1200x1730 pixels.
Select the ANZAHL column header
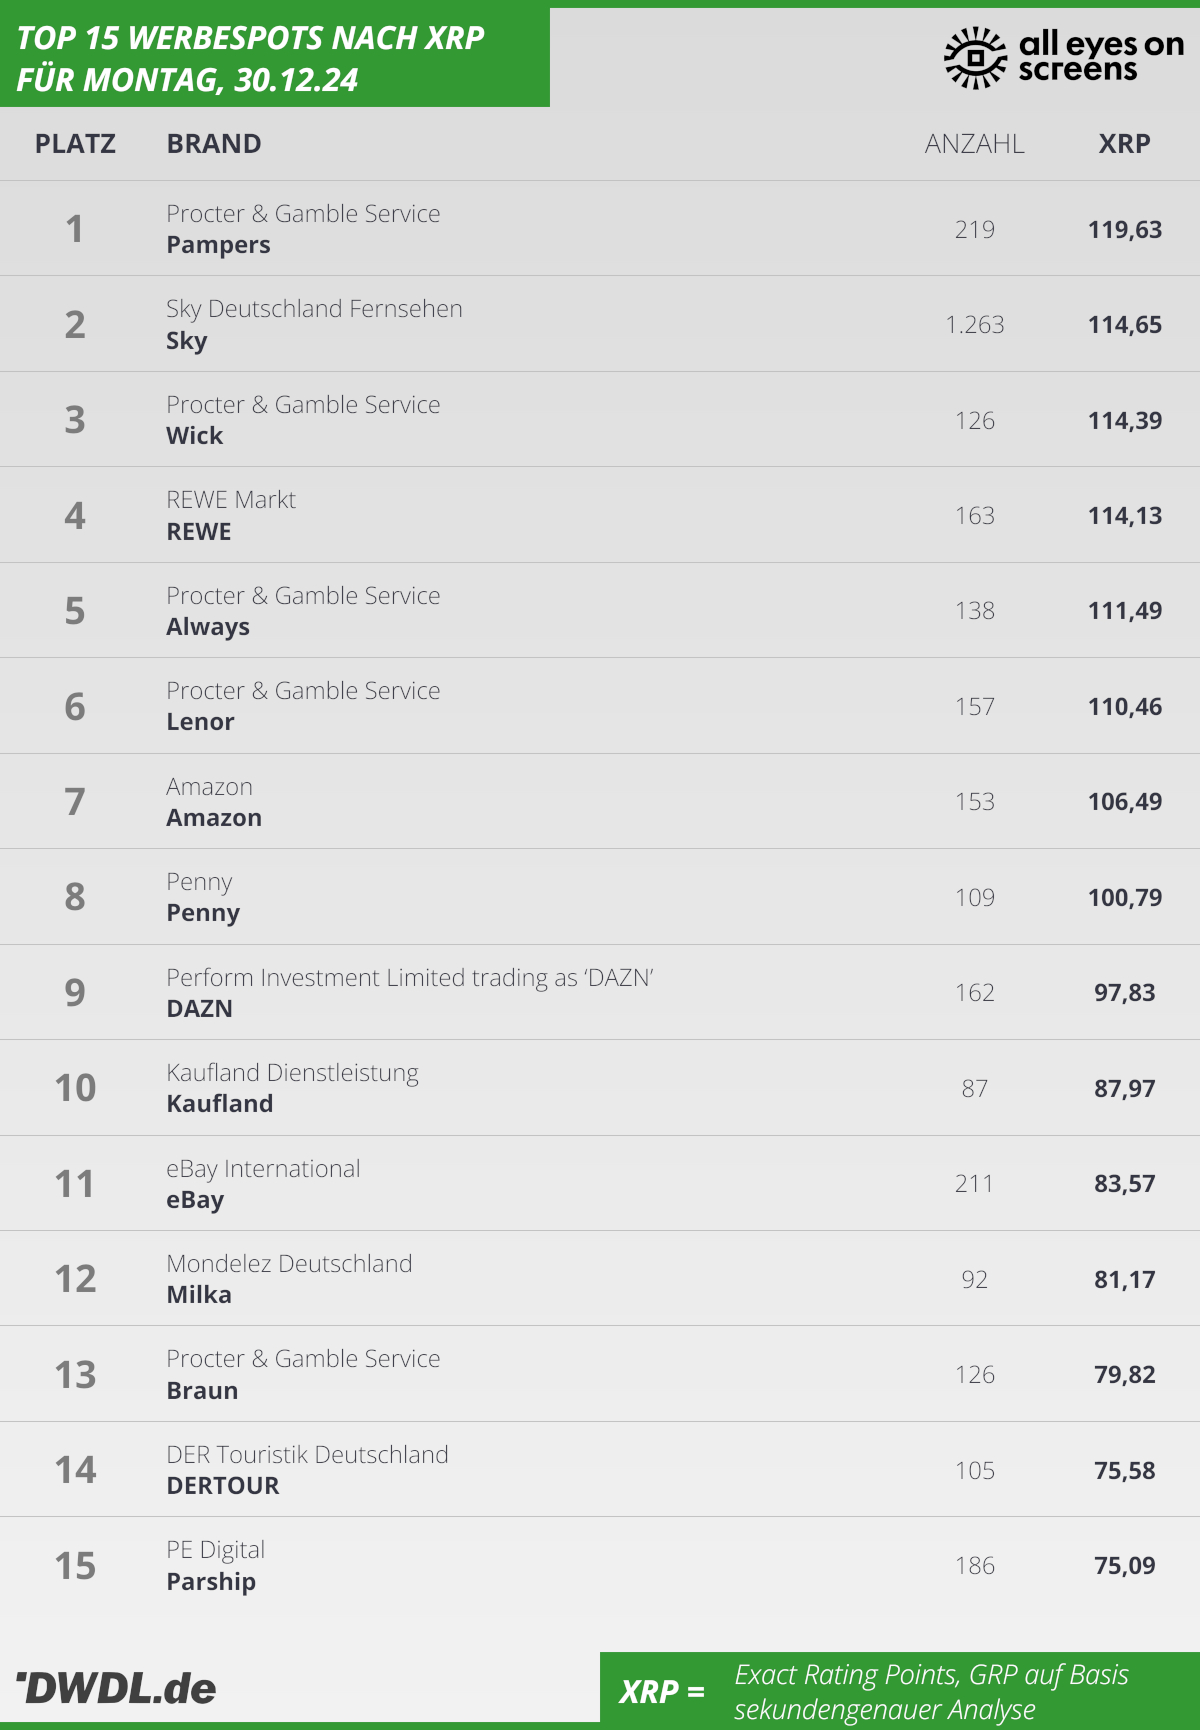coord(974,144)
